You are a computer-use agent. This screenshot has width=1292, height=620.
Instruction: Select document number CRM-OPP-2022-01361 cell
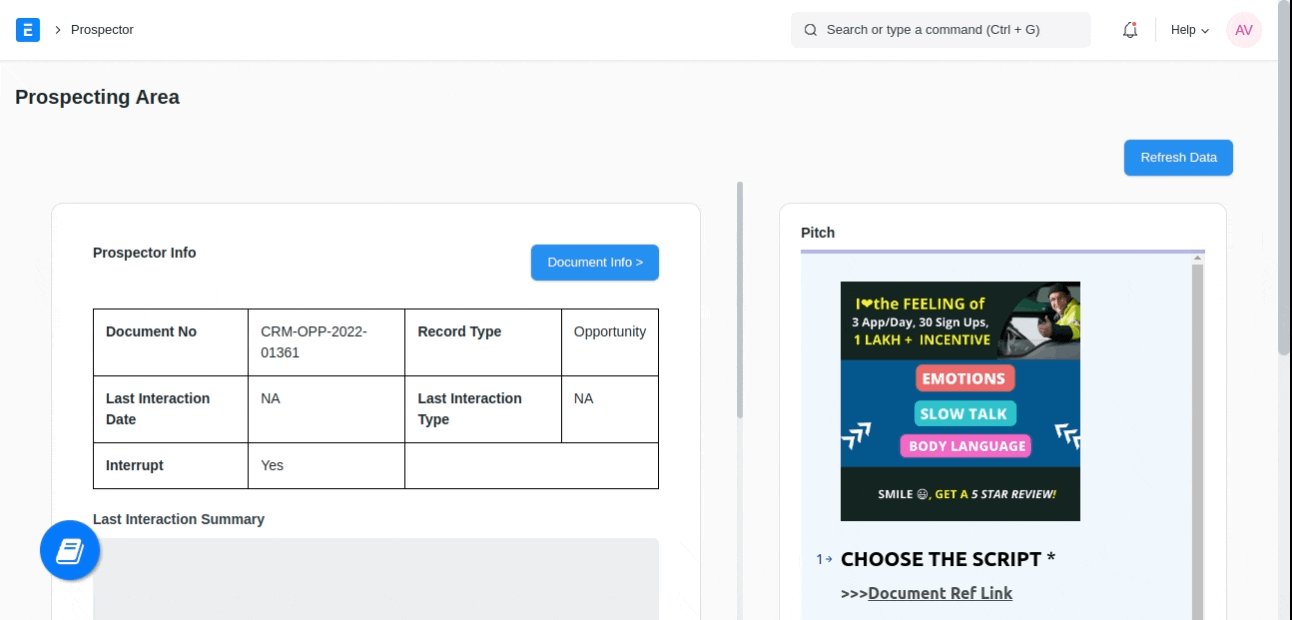tap(326, 342)
